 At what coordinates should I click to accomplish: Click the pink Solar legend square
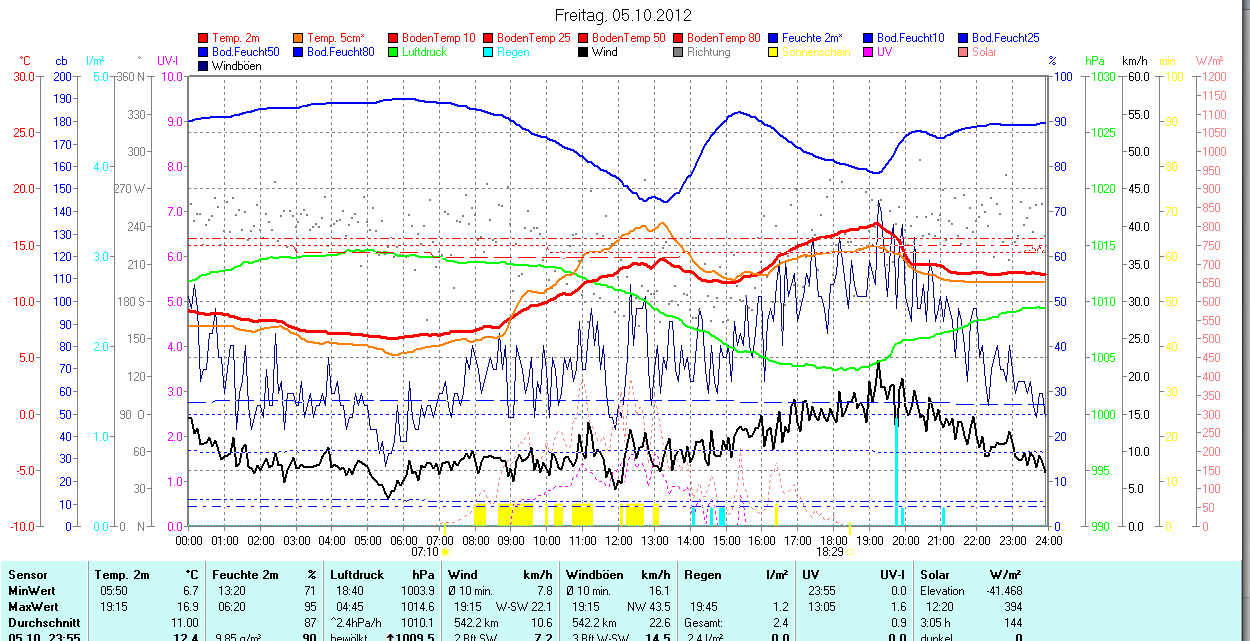pos(963,52)
